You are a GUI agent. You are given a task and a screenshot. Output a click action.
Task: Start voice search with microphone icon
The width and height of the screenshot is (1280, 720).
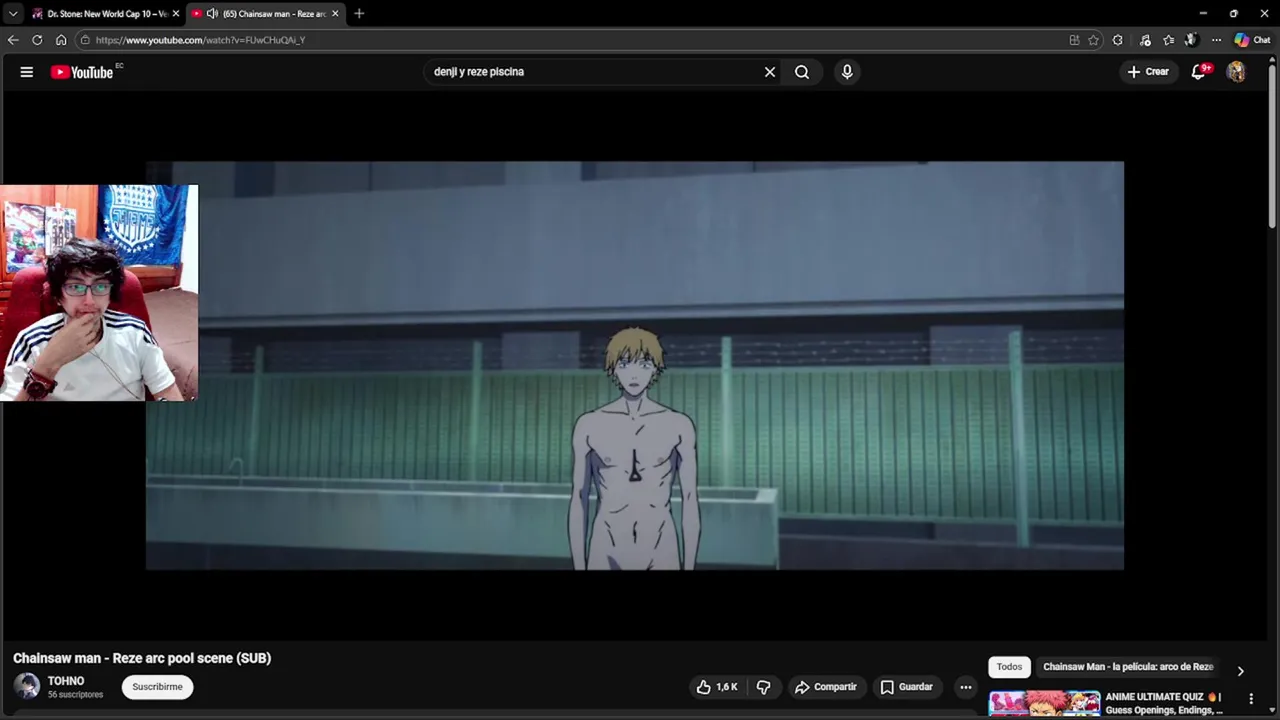point(847,72)
